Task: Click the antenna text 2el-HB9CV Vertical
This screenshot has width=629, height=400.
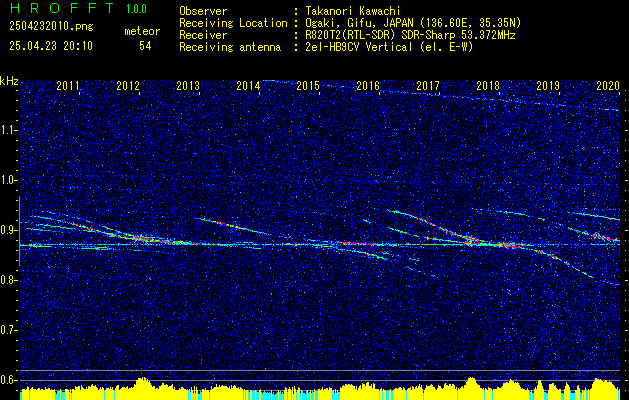Action: point(358,47)
